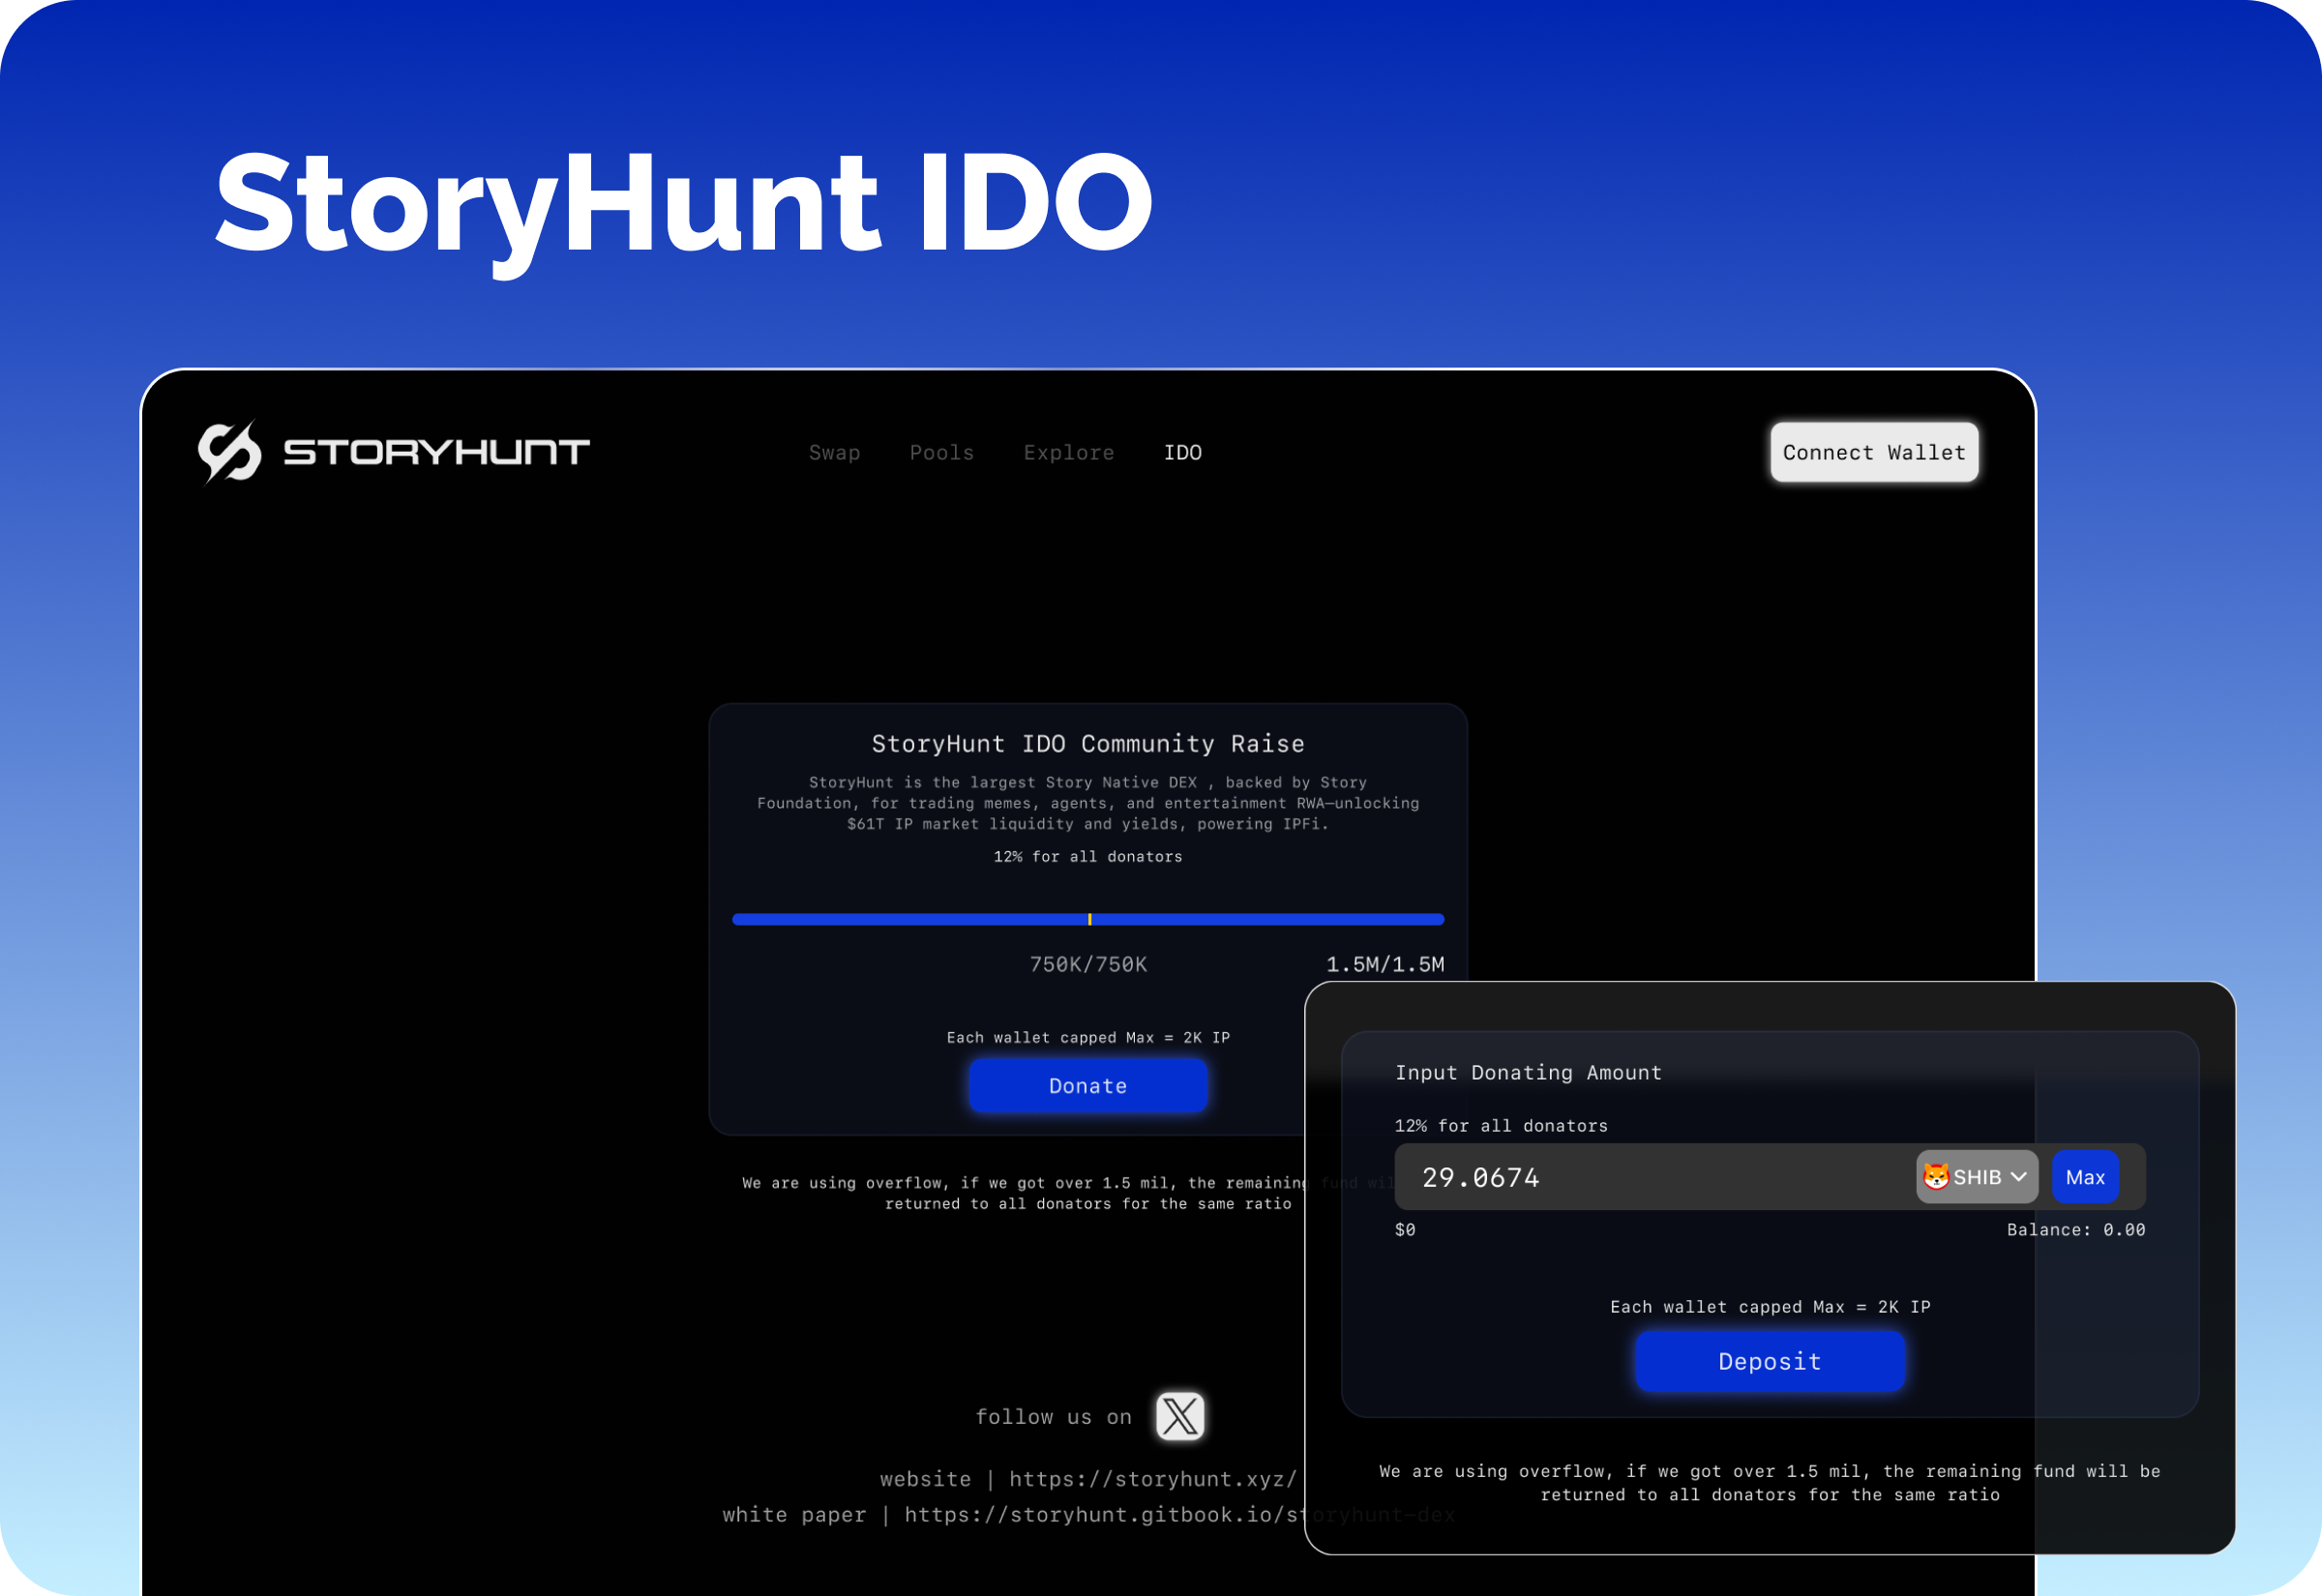Image resolution: width=2322 pixels, height=1596 pixels.
Task: Select the IDO nav tab
Action: (x=1183, y=453)
